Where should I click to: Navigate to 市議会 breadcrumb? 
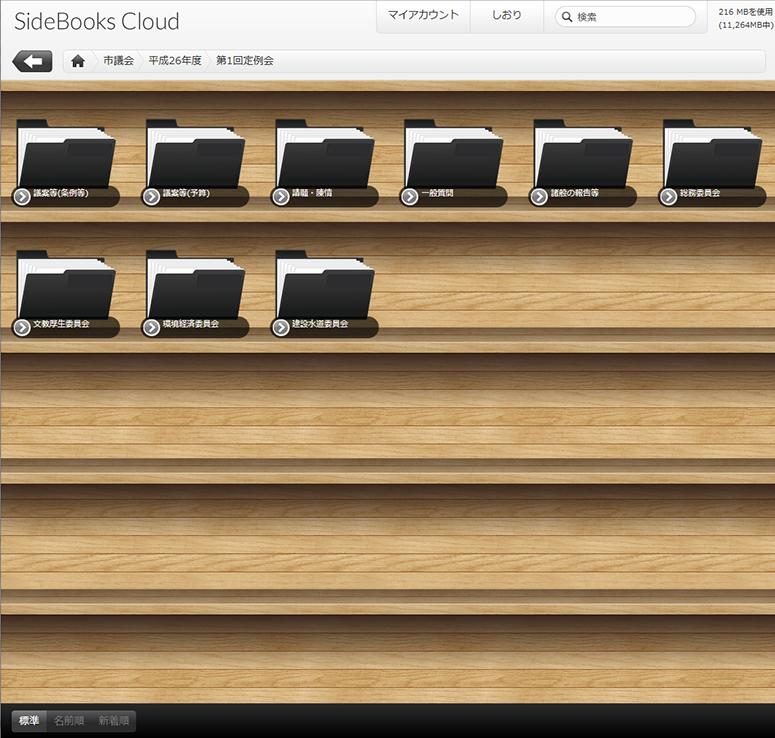[118, 62]
